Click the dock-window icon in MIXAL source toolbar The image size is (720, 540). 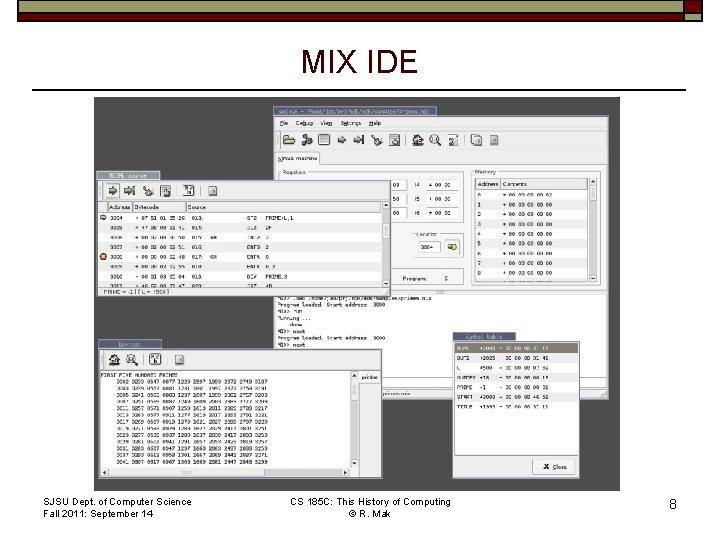click(189, 191)
